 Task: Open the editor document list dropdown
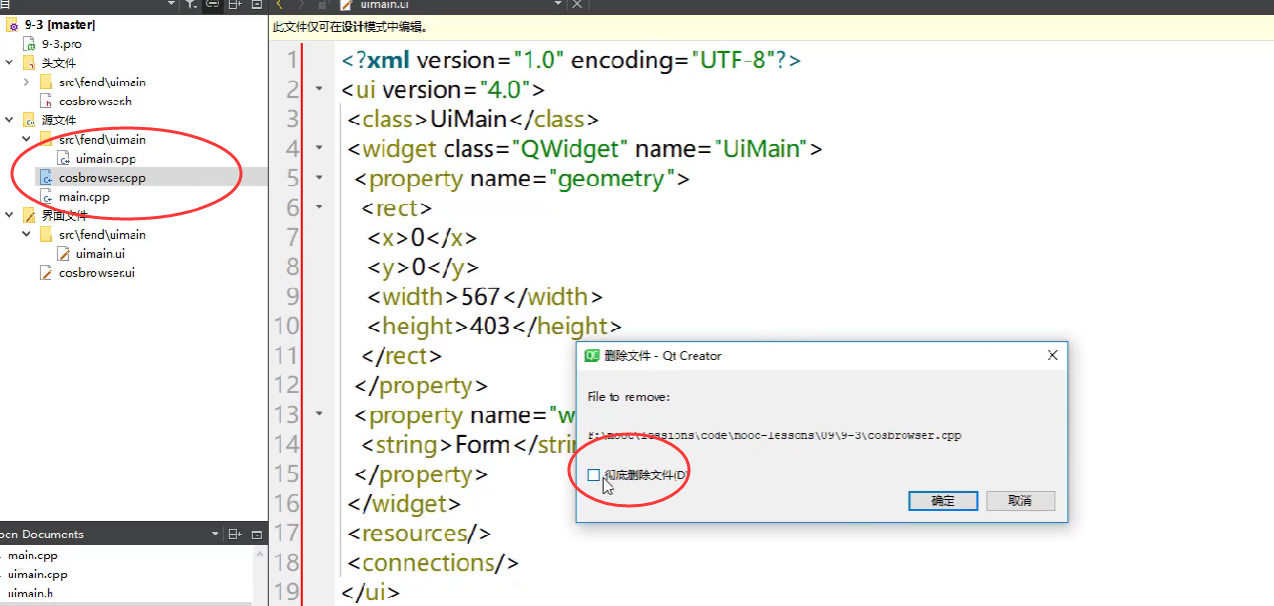(558, 5)
